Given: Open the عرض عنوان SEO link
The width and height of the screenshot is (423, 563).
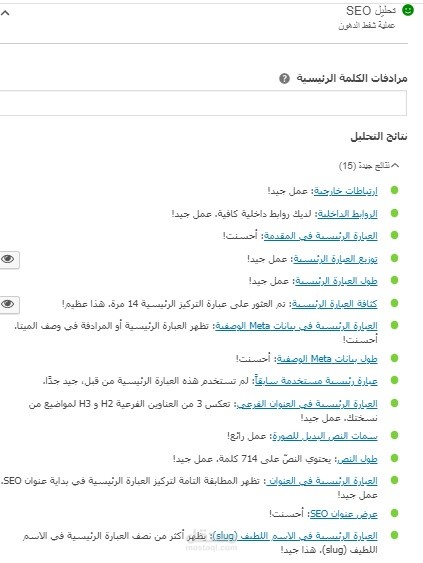Looking at the screenshot, I should pyautogui.click(x=344, y=514).
